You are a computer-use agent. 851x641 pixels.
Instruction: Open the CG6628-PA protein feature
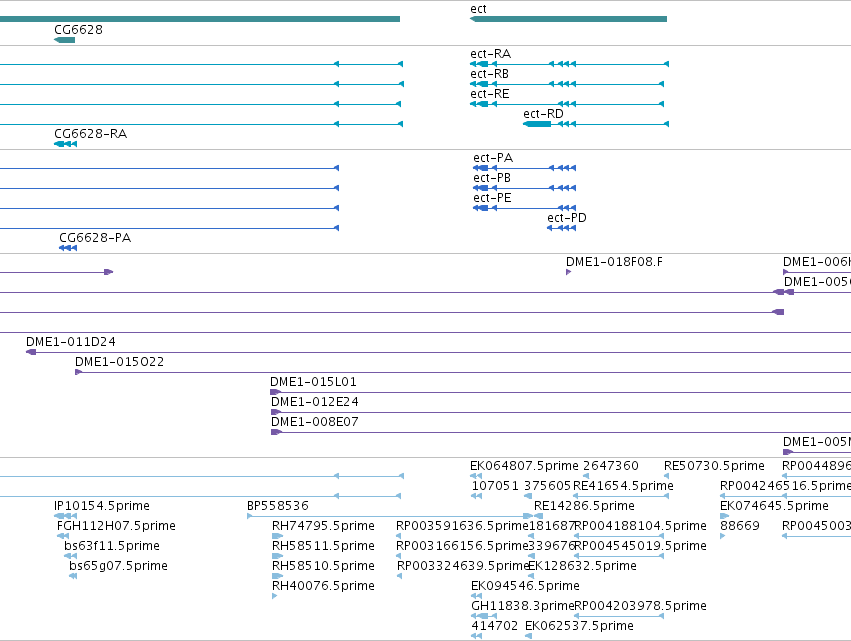point(68,248)
